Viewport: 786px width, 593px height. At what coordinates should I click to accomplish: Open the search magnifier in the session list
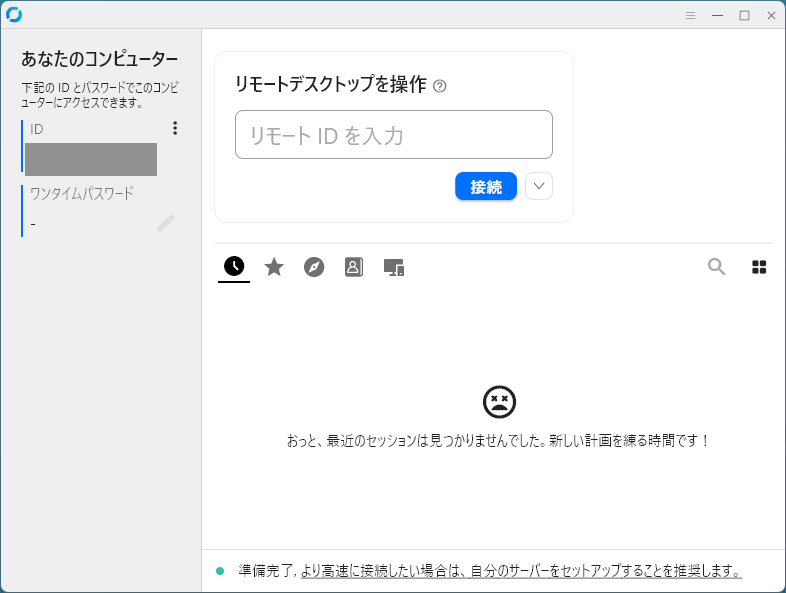tap(716, 266)
